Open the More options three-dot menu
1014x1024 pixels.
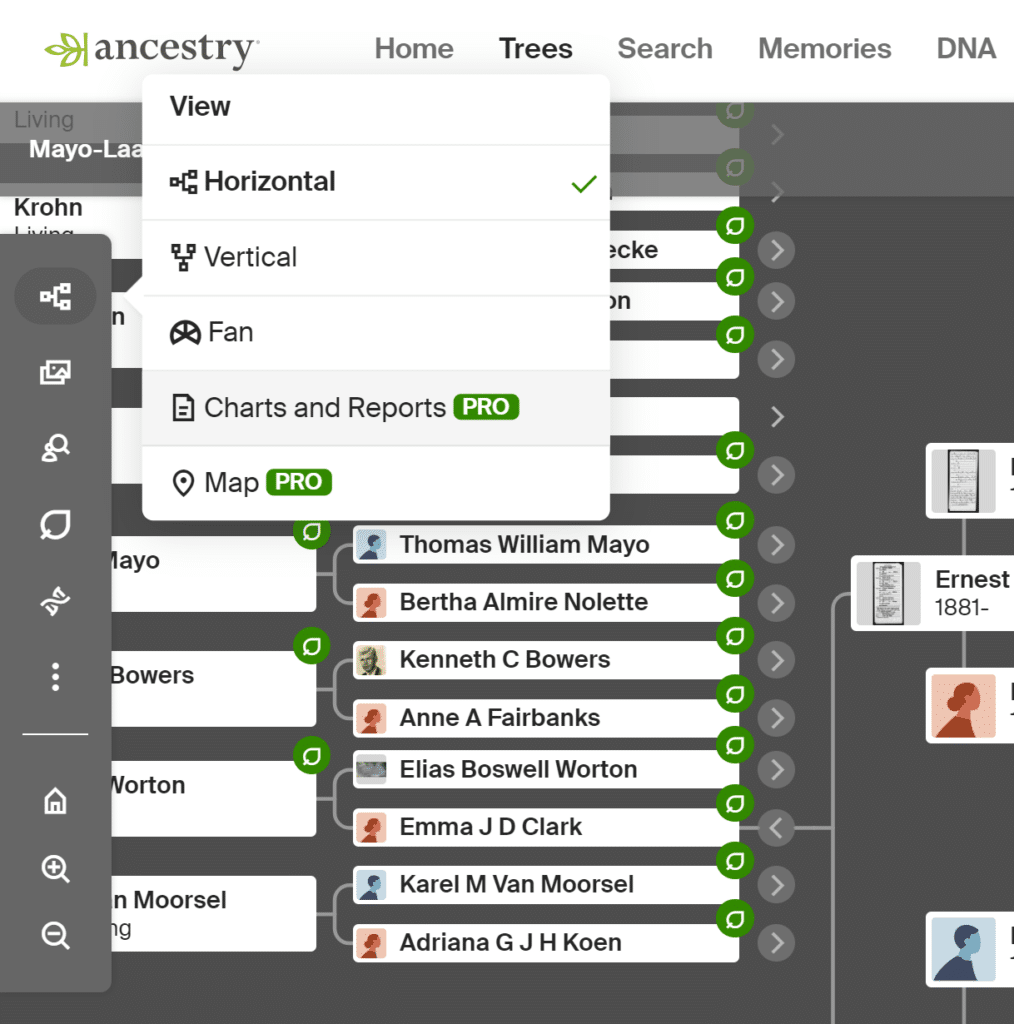[x=55, y=676]
